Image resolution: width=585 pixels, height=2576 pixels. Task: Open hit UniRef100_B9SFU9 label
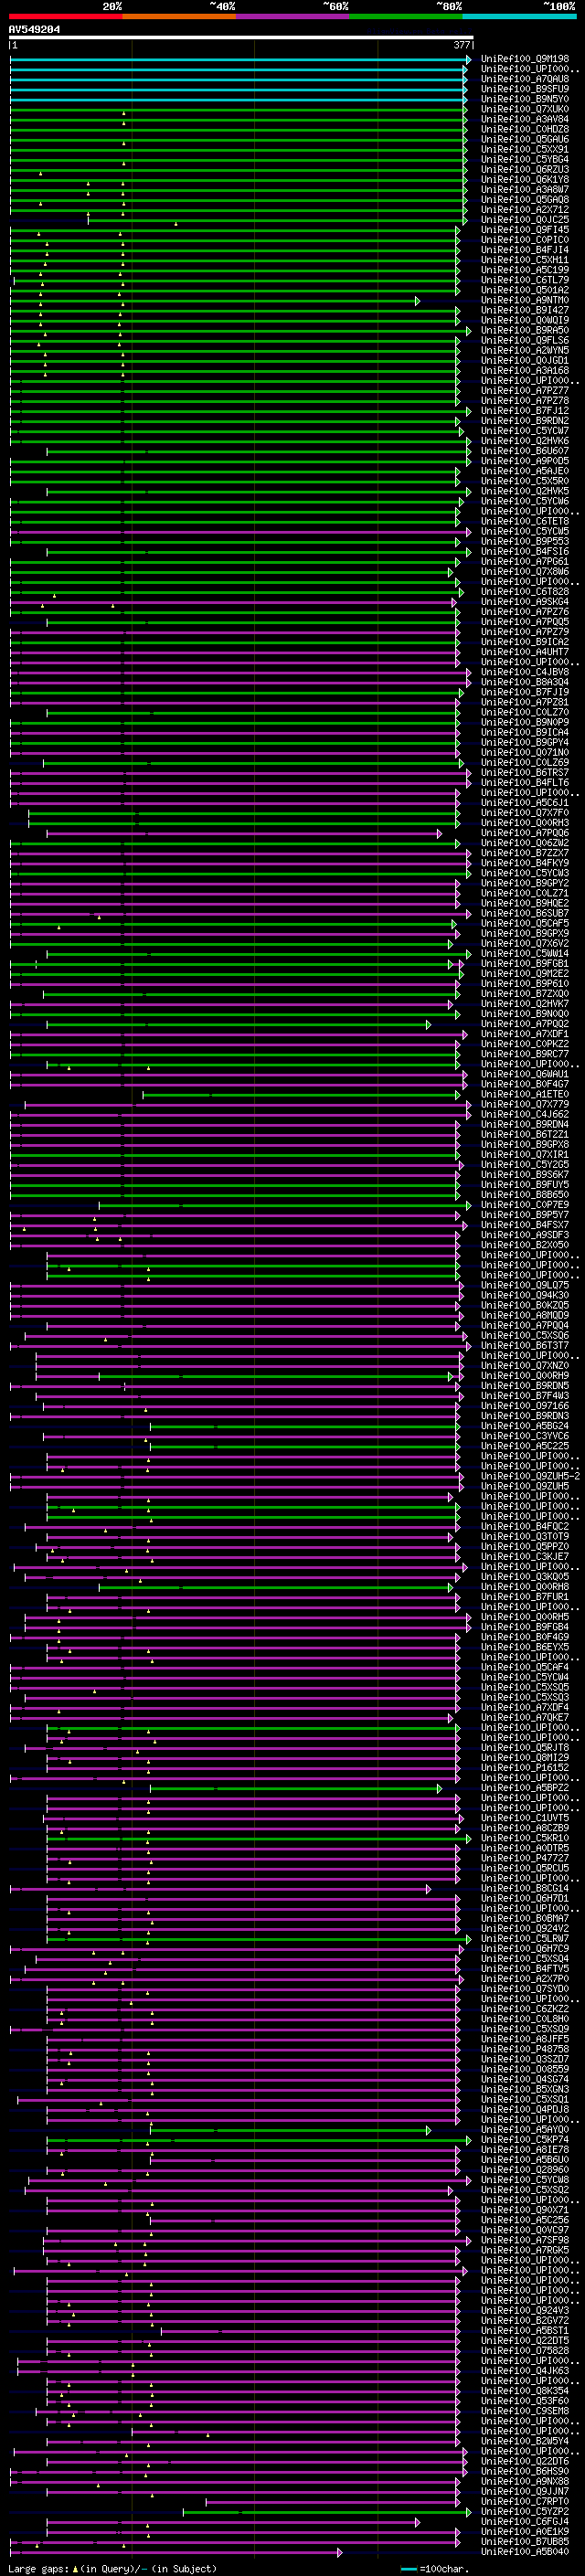(525, 89)
